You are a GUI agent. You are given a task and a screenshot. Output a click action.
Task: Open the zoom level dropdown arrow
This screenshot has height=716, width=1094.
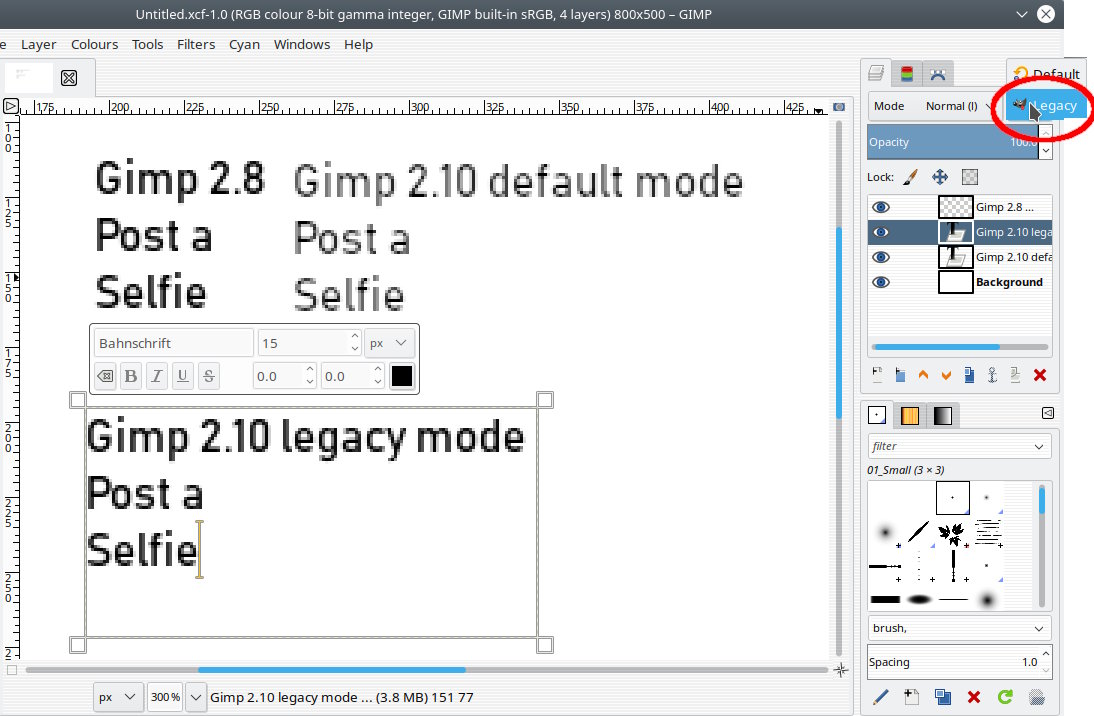tap(196, 697)
